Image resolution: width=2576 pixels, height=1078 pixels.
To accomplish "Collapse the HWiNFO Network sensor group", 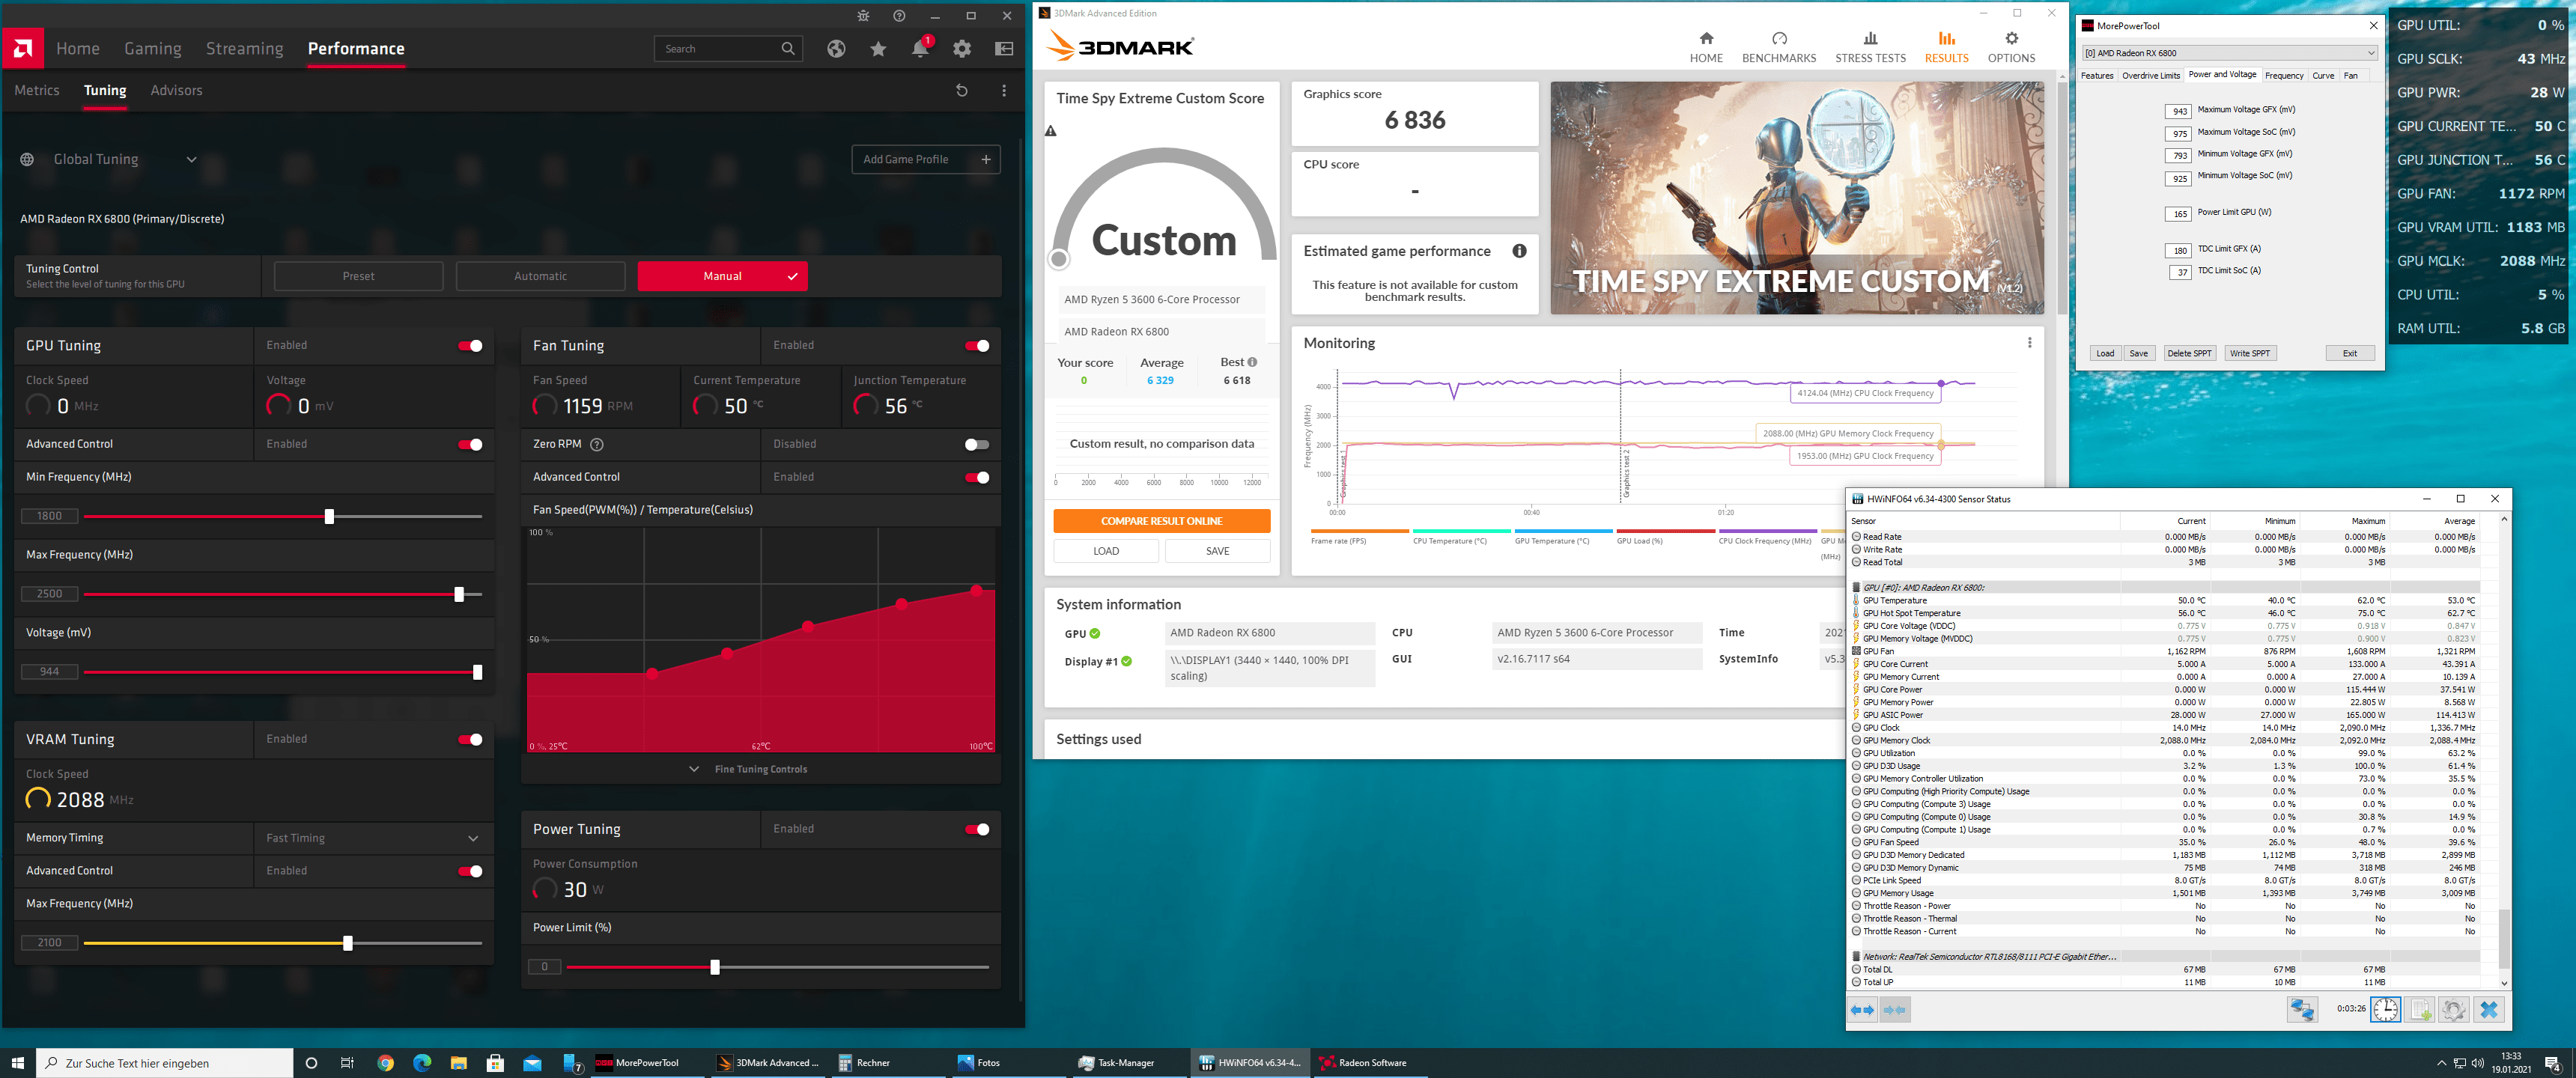I will coord(1857,957).
